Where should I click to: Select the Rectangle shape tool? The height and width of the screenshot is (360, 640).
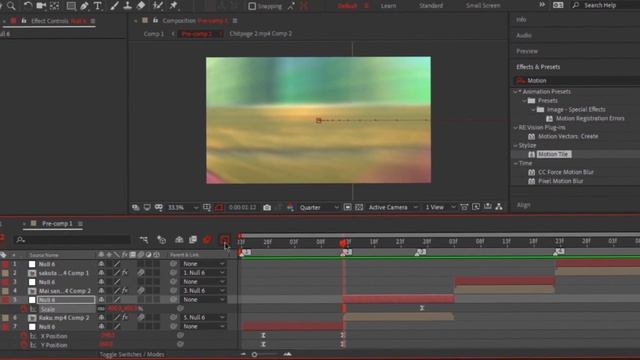point(71,5)
